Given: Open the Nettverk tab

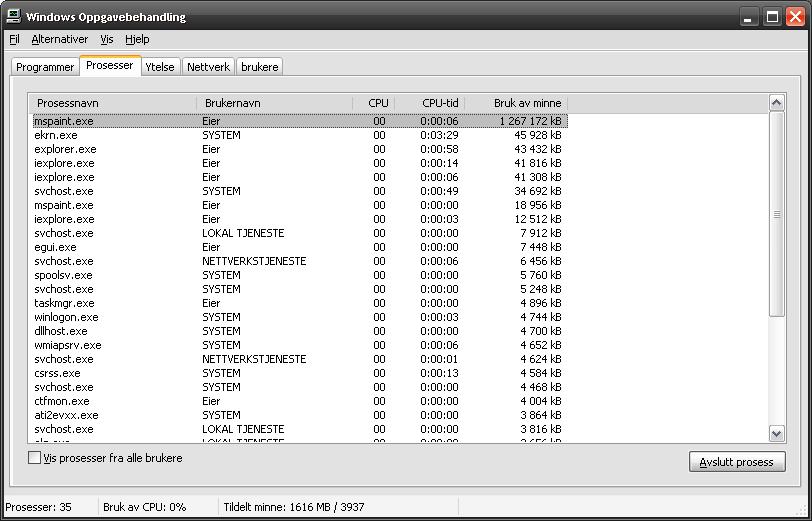Looking at the screenshot, I should [x=208, y=67].
